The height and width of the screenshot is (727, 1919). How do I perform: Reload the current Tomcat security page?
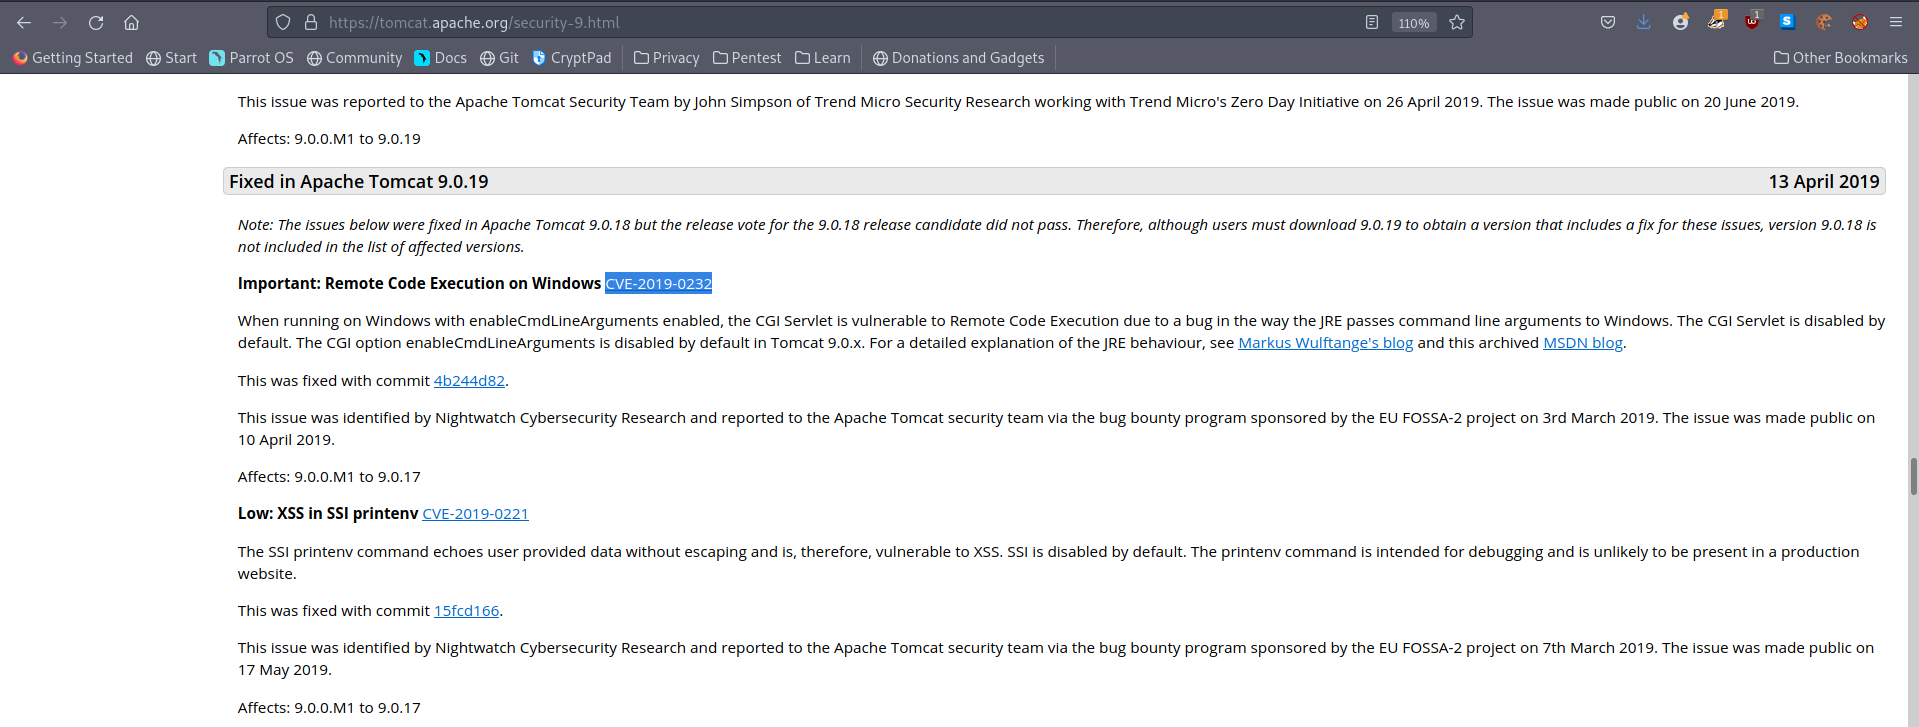pos(96,22)
